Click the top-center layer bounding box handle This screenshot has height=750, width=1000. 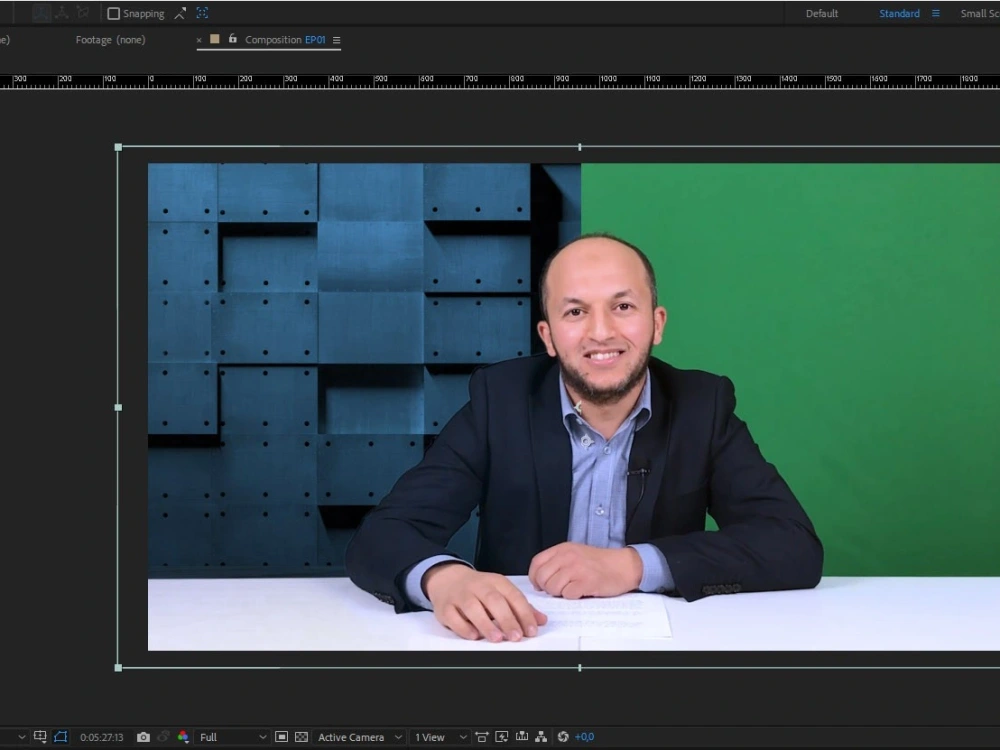coord(580,147)
